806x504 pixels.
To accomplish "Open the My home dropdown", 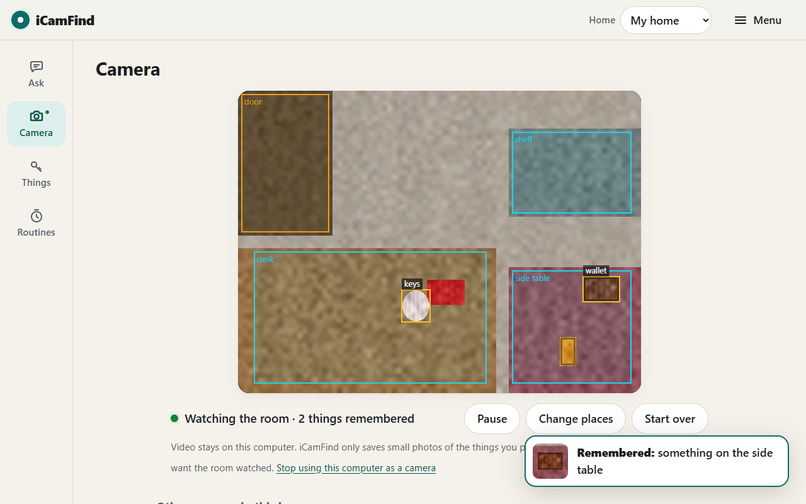I will [x=666, y=21].
